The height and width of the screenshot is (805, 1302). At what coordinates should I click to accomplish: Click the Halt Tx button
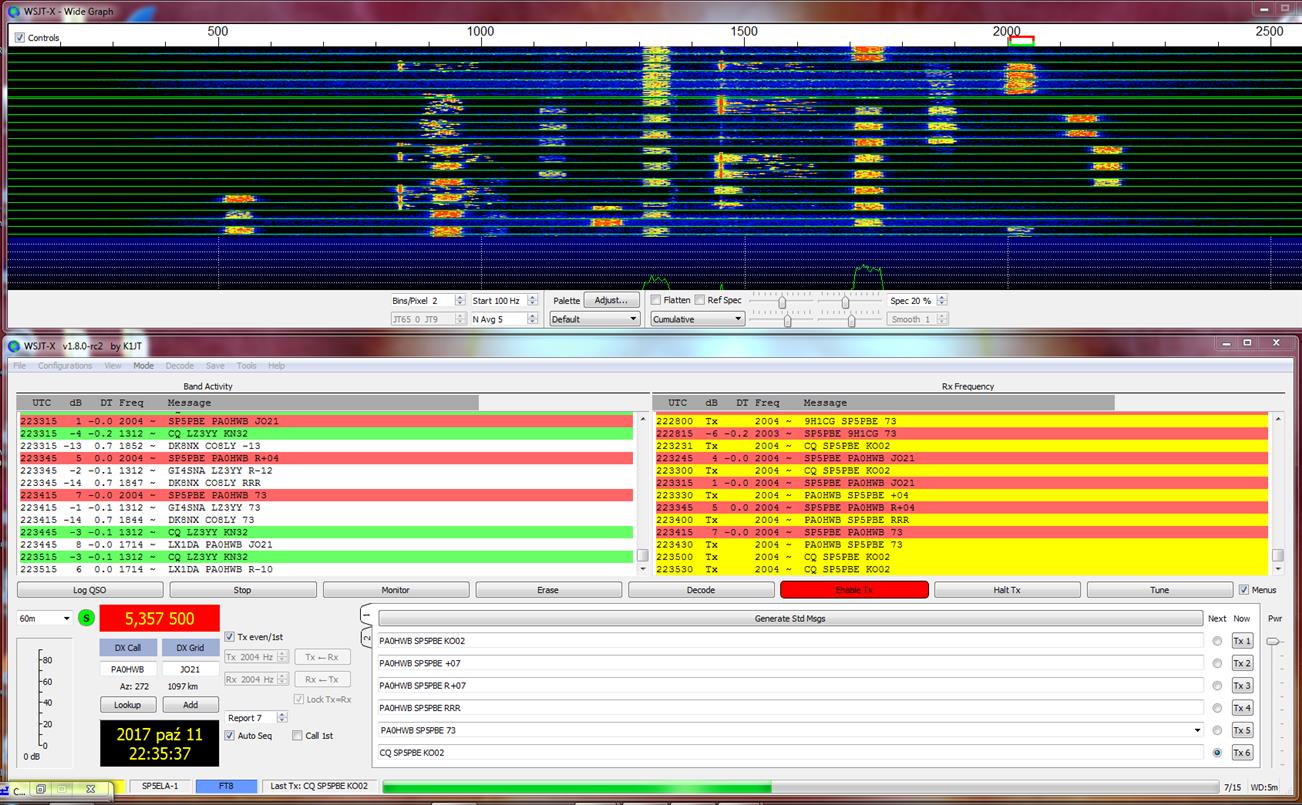pyautogui.click(x=1007, y=590)
